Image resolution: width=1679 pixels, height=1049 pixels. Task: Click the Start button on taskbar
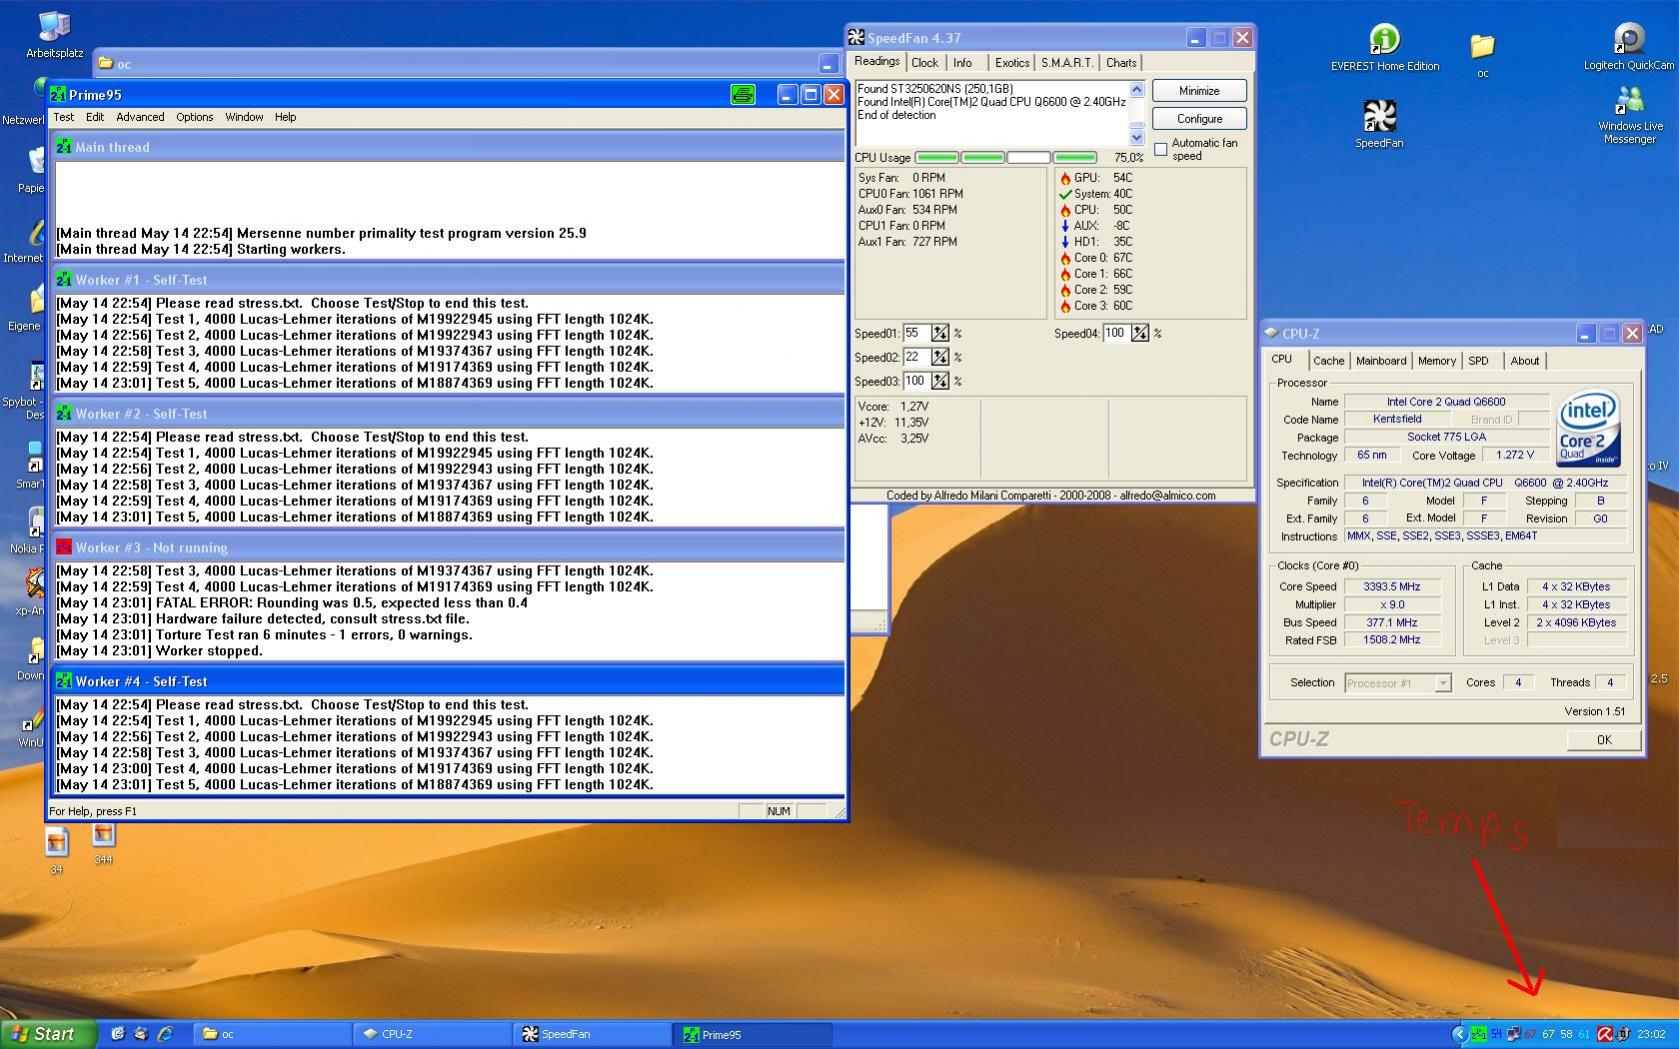click(46, 1034)
